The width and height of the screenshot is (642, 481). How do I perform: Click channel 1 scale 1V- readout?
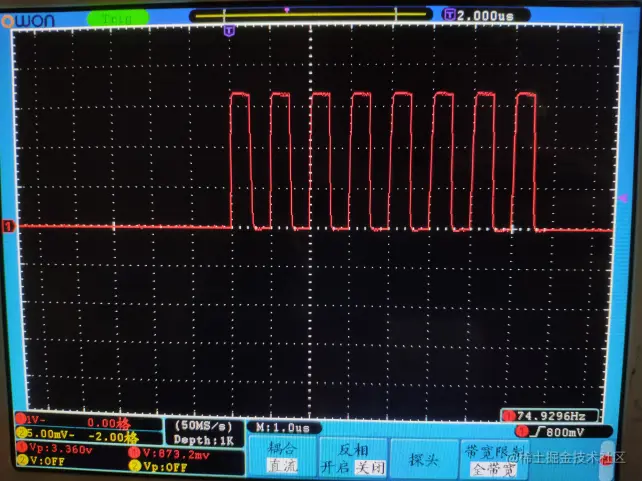[x=36, y=420]
